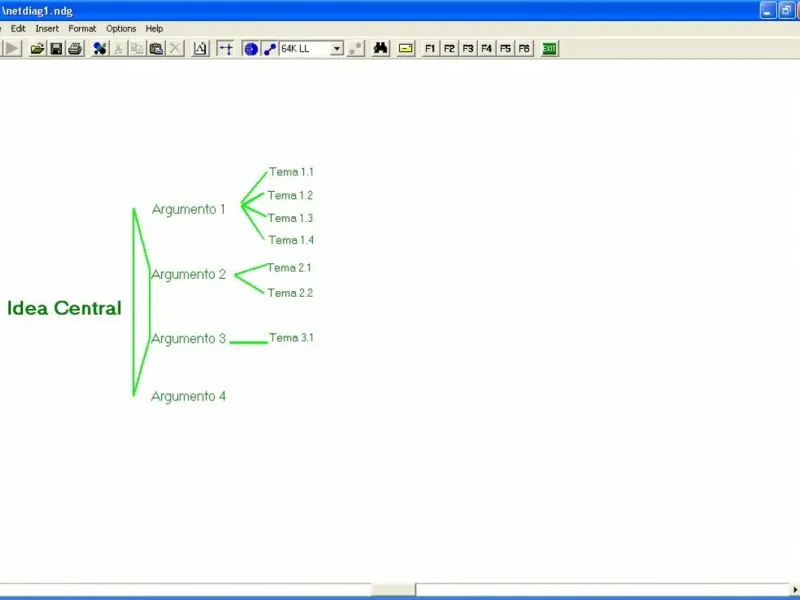The height and width of the screenshot is (600, 800).
Task: Click the Tema 3.1 label
Action: [291, 338]
